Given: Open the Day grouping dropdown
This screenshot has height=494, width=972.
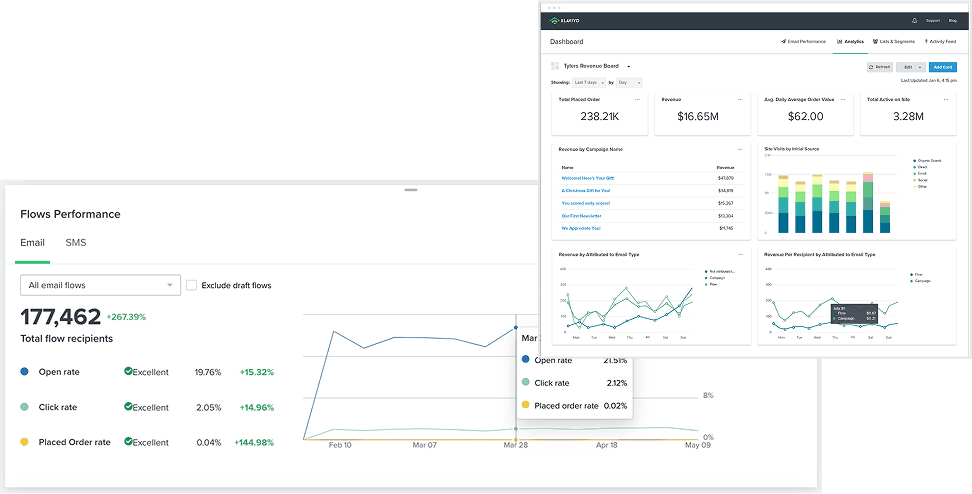Looking at the screenshot, I should [x=629, y=82].
